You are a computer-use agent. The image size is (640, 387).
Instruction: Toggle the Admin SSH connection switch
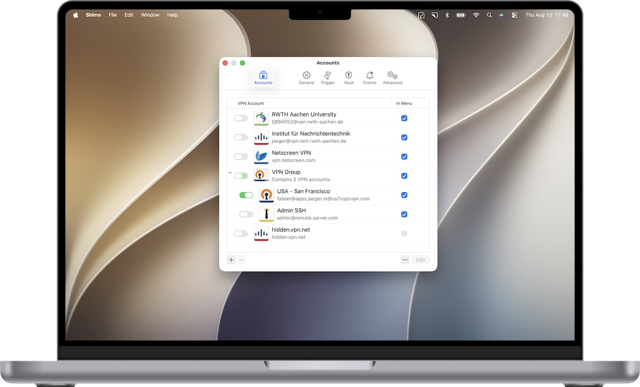click(246, 214)
